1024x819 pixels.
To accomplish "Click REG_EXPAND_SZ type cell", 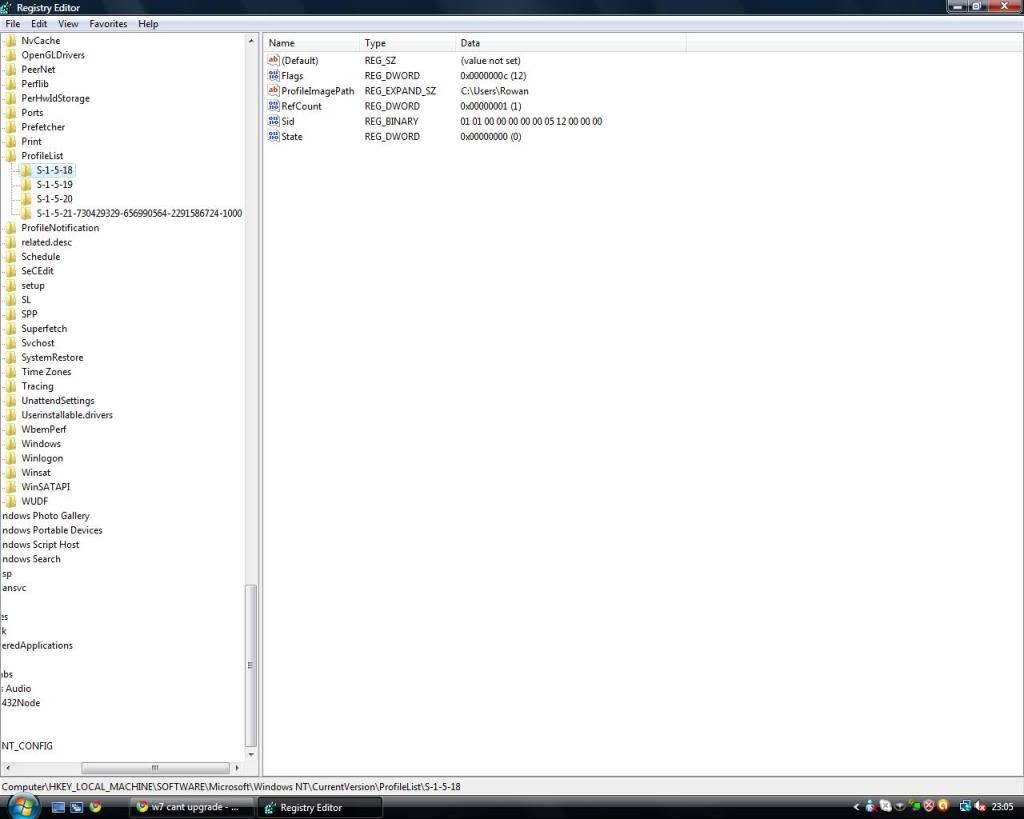I will [400, 91].
